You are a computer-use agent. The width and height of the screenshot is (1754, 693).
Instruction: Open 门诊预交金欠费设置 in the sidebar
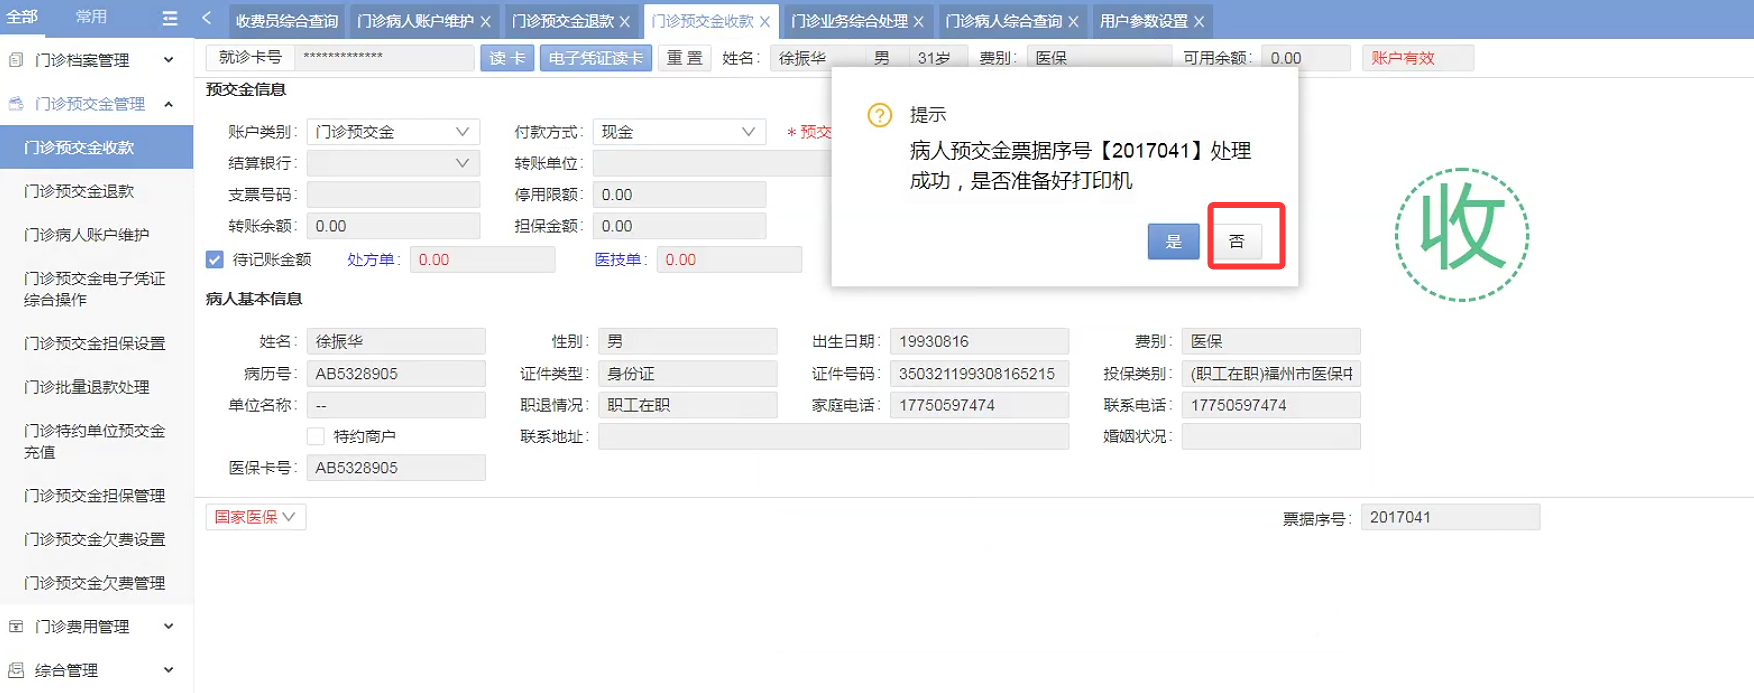click(x=96, y=540)
